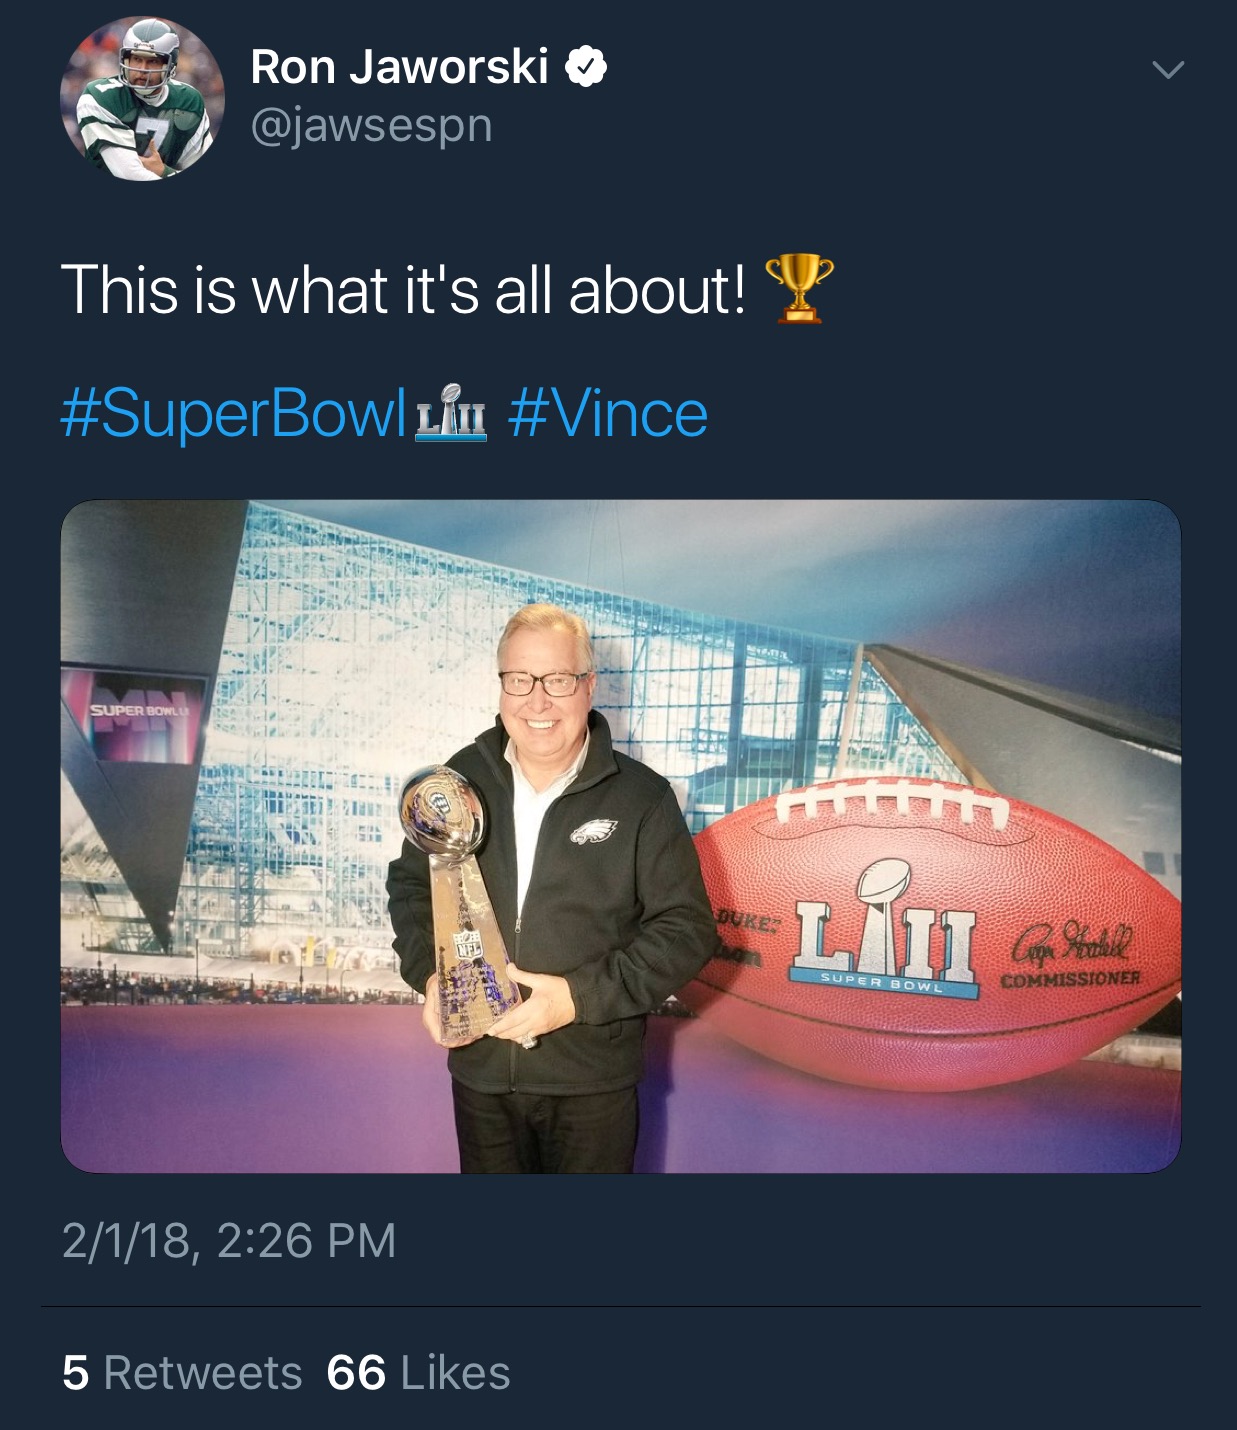Viewport: 1237px width, 1430px height.
Task: Click the Eagles logo on the jacket
Action: [593, 830]
